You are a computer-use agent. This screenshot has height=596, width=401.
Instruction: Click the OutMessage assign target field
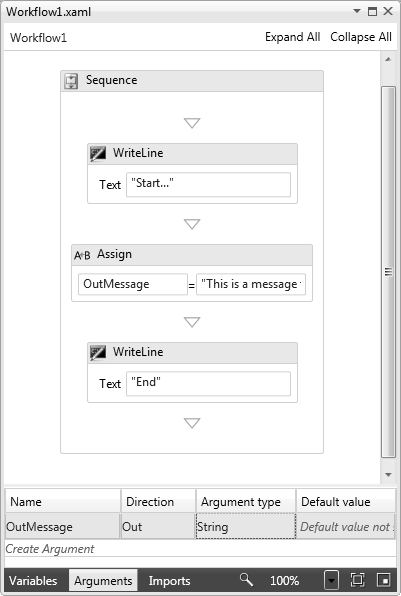pos(133,284)
